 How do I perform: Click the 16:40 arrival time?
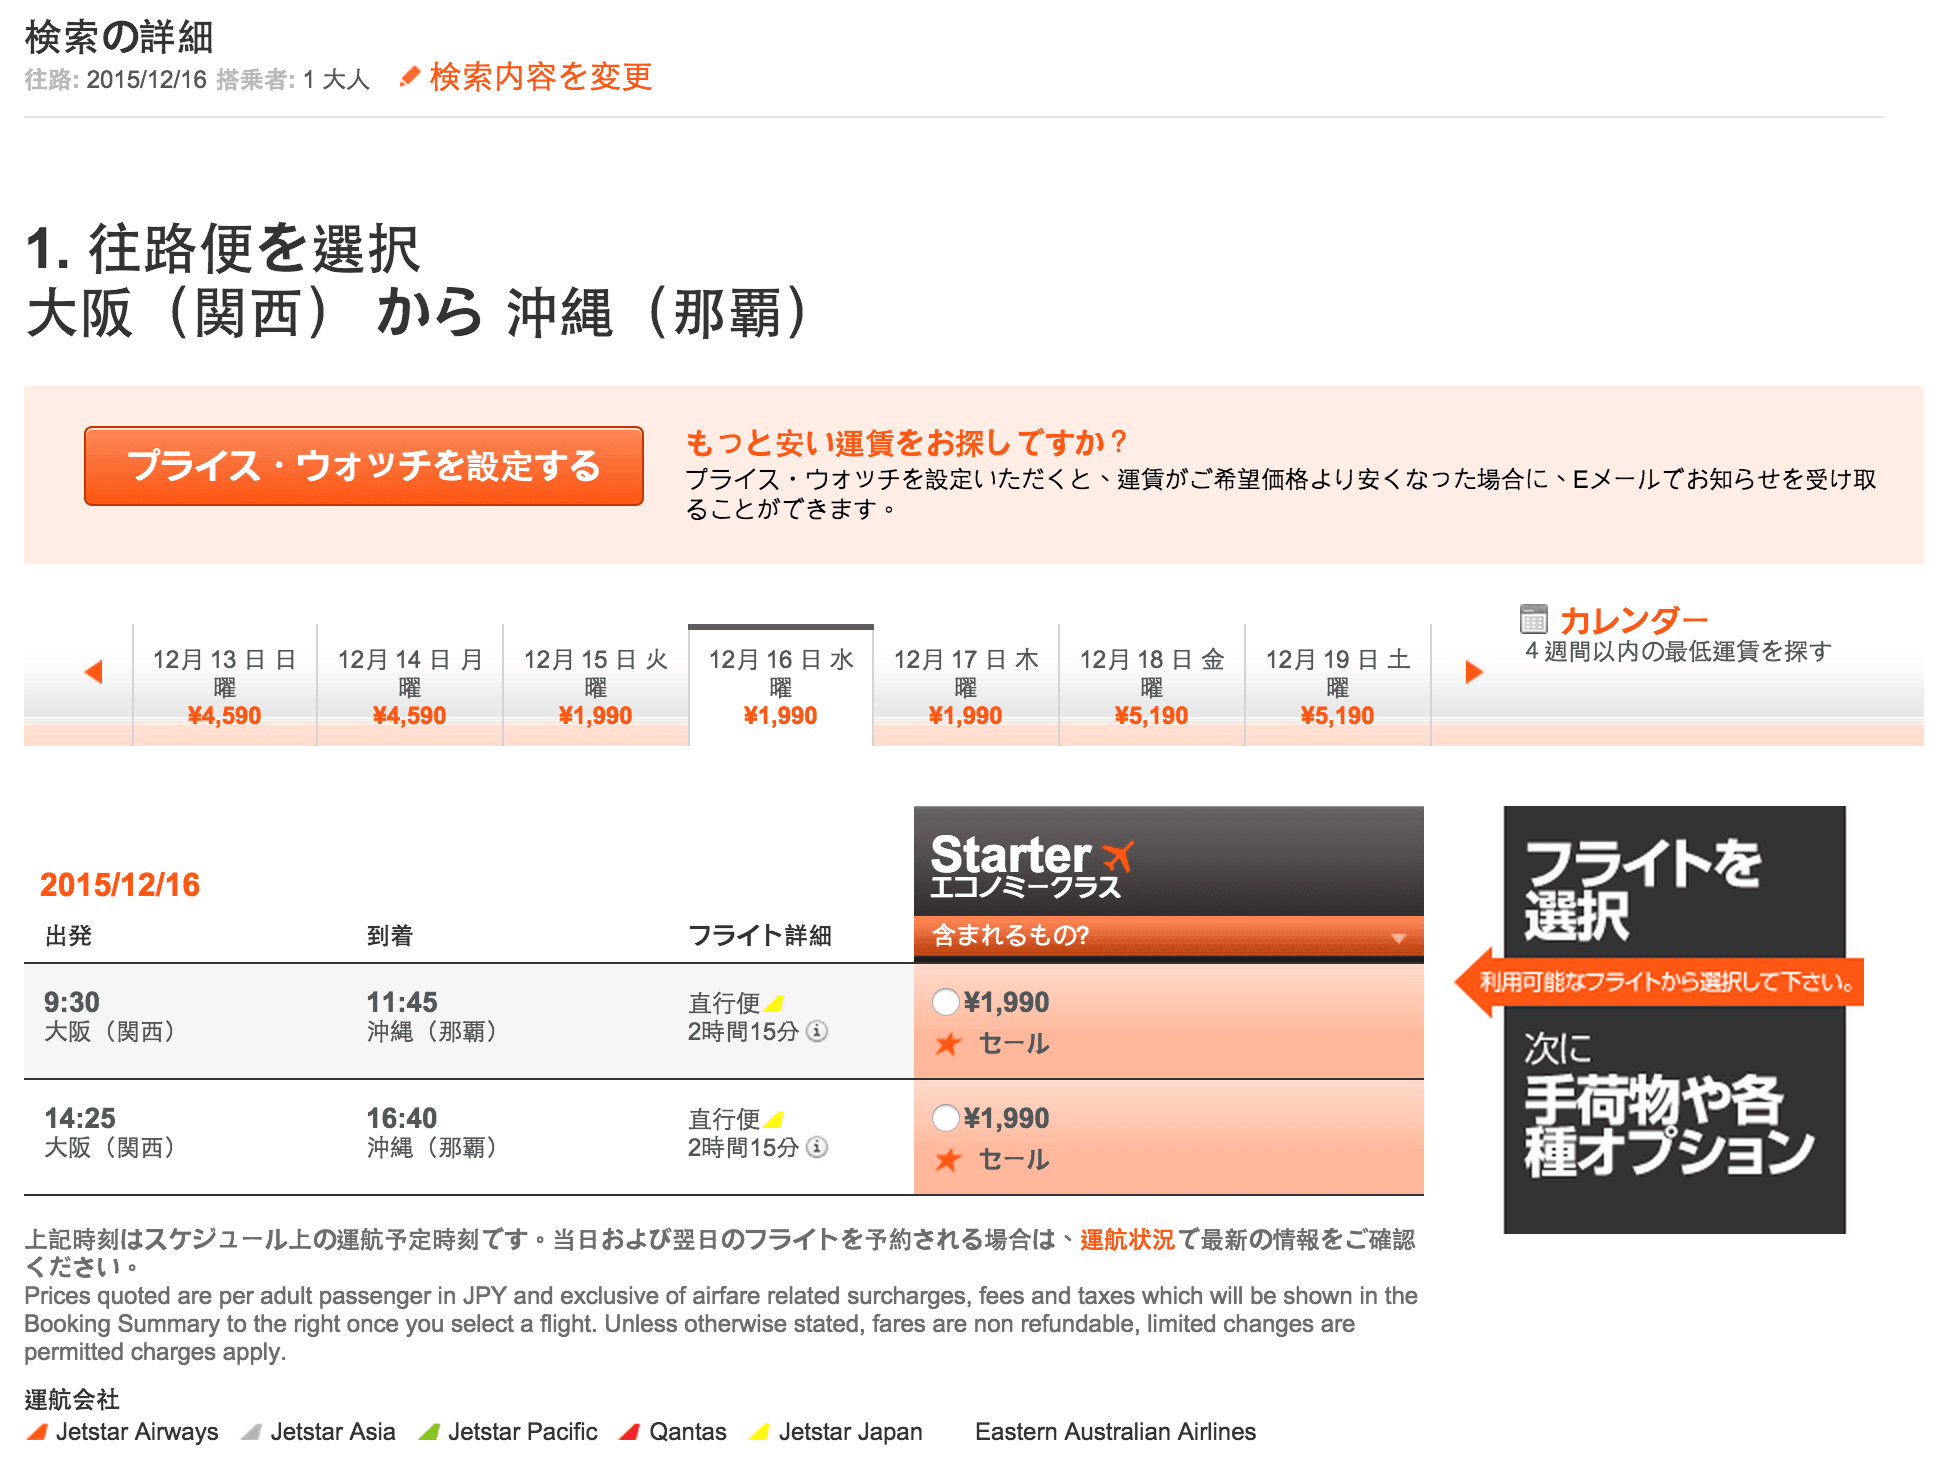tap(402, 1118)
